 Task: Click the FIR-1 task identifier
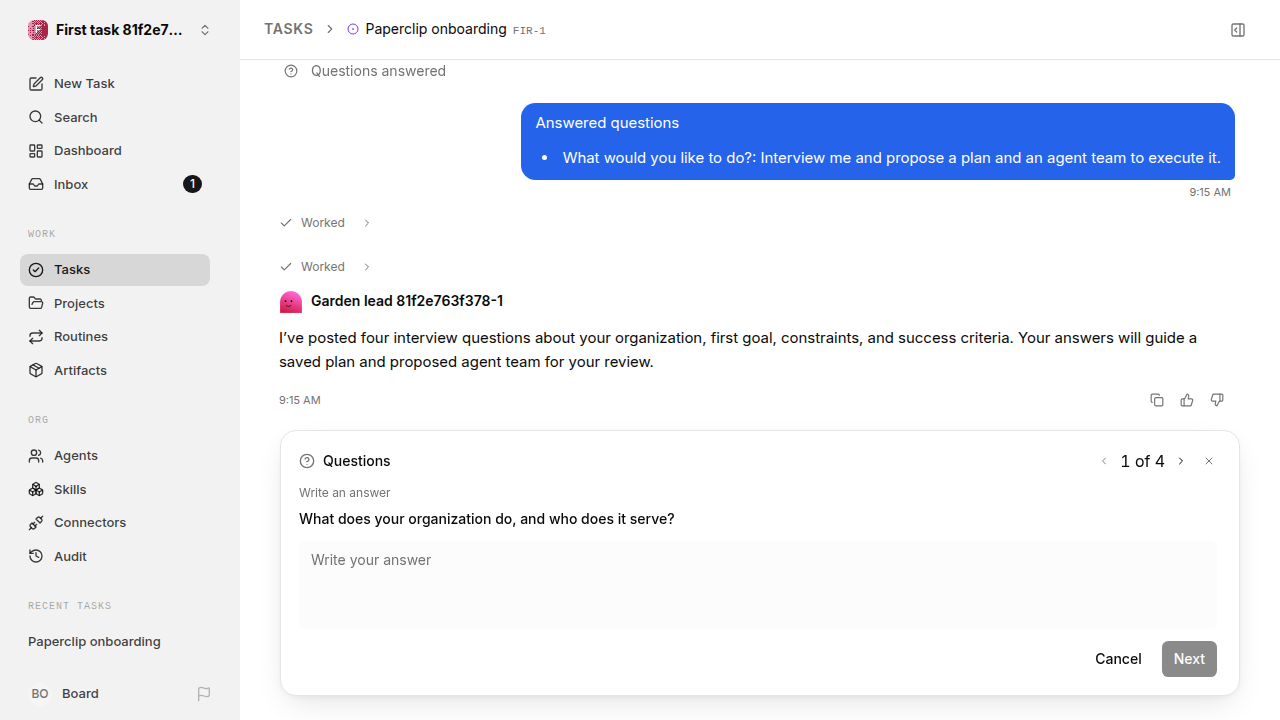pos(529,31)
